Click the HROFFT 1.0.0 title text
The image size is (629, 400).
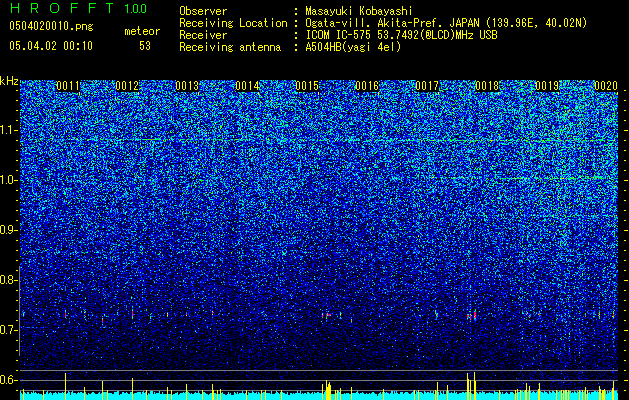(78, 8)
